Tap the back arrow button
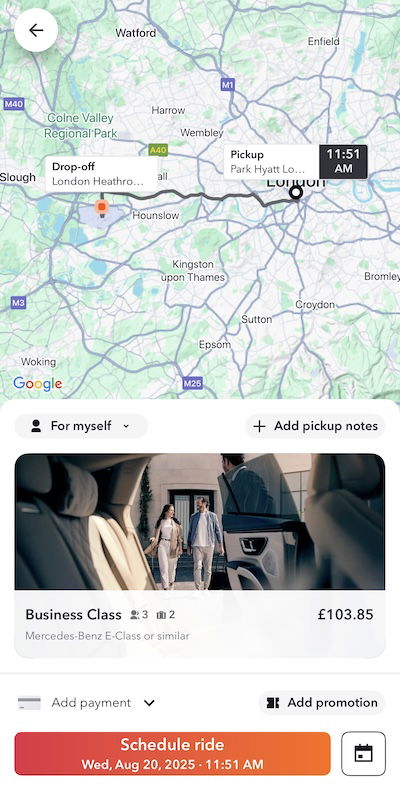 point(36,30)
